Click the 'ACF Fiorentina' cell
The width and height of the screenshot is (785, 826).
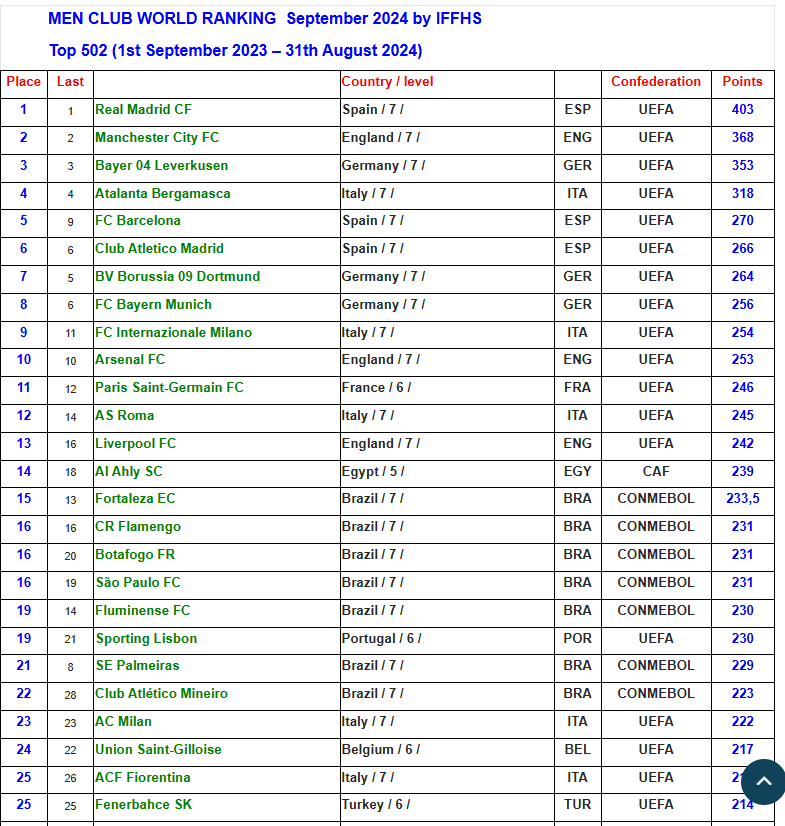point(217,778)
